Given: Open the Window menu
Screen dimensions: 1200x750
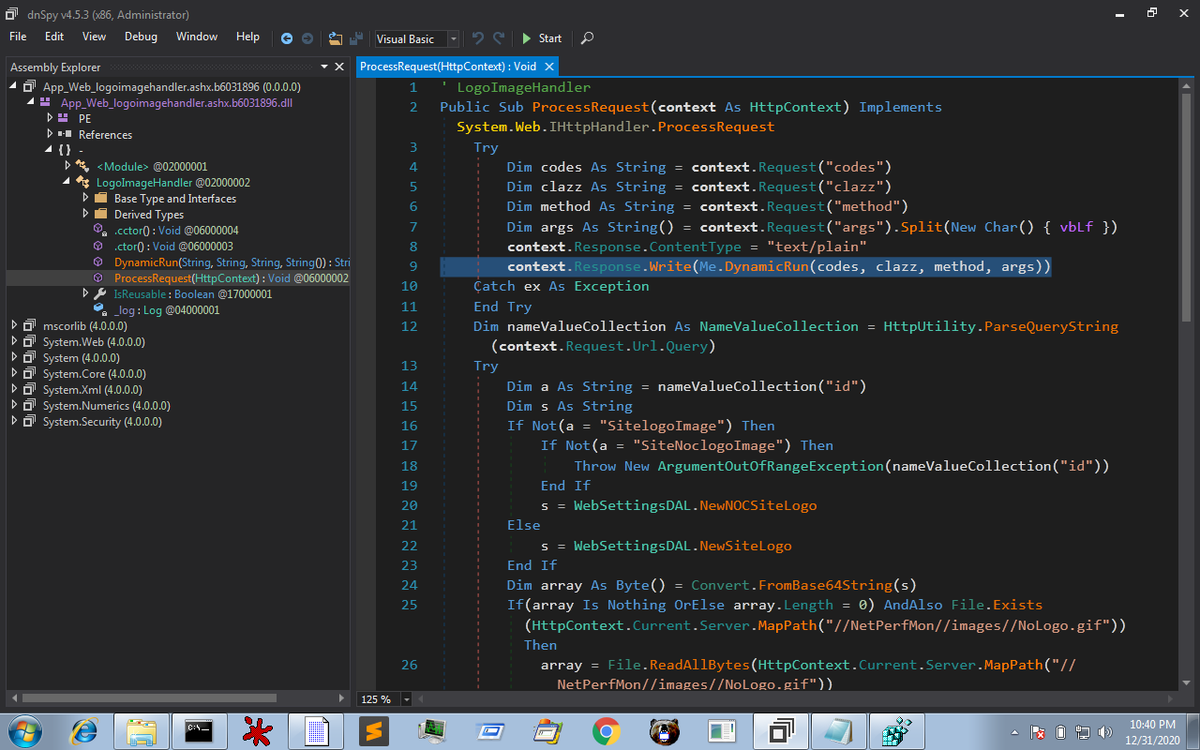Looking at the screenshot, I should click(197, 36).
